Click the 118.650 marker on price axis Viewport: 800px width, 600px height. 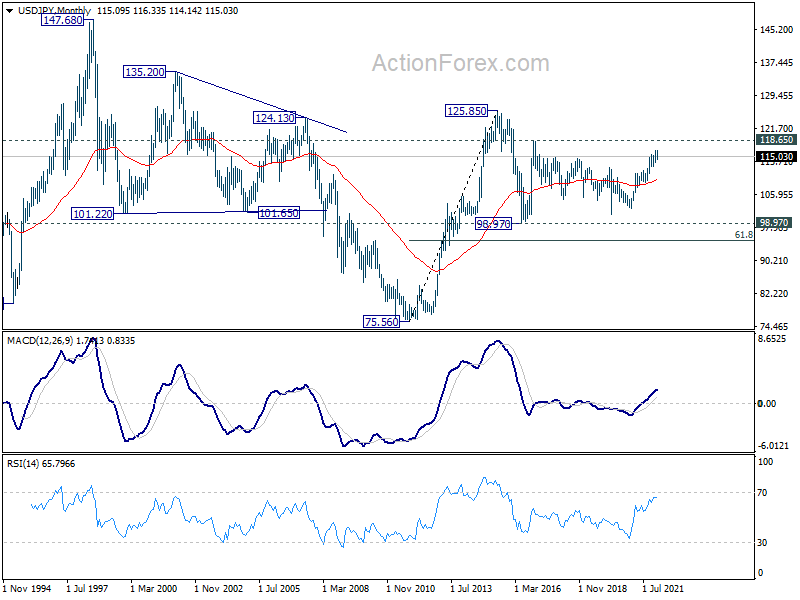(777, 141)
